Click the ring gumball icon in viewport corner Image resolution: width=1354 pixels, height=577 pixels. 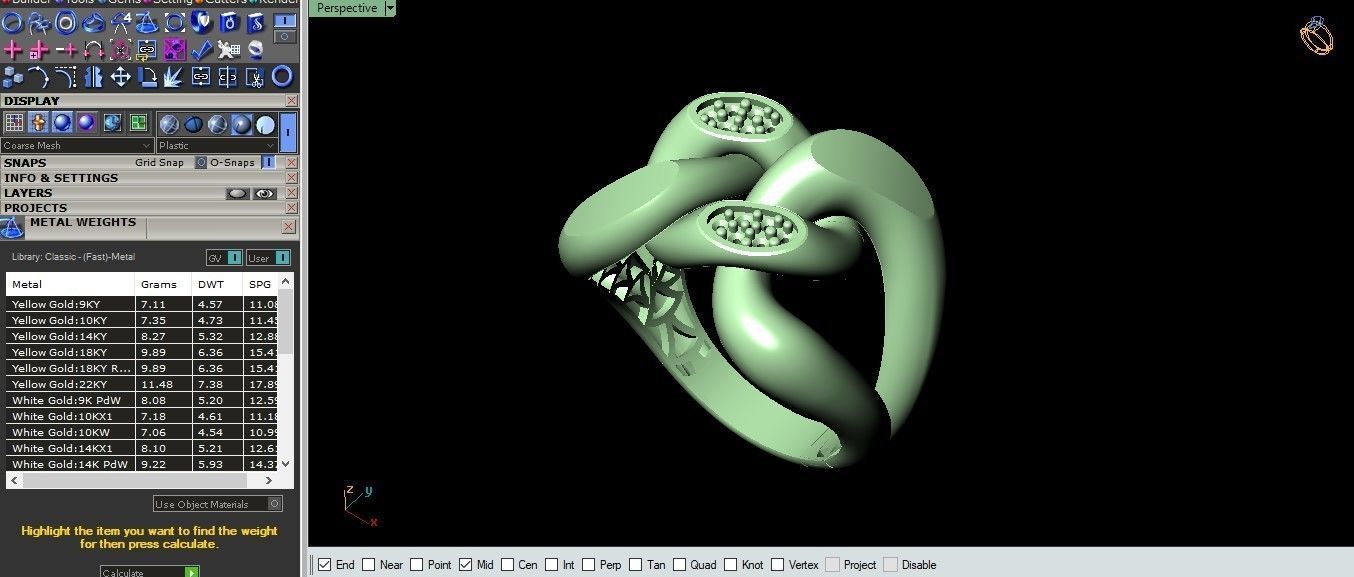click(1316, 36)
